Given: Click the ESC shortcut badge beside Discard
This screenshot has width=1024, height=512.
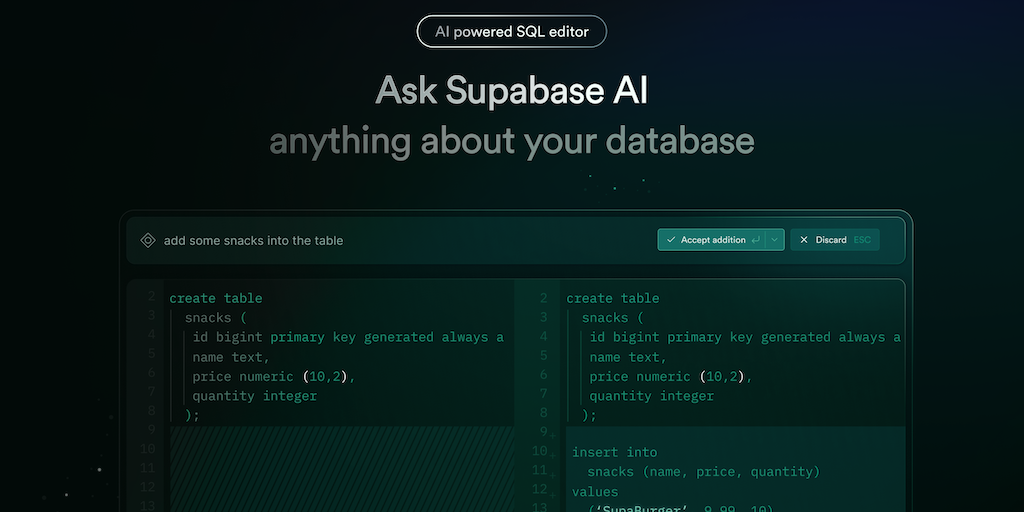Looking at the screenshot, I should pyautogui.click(x=862, y=240).
